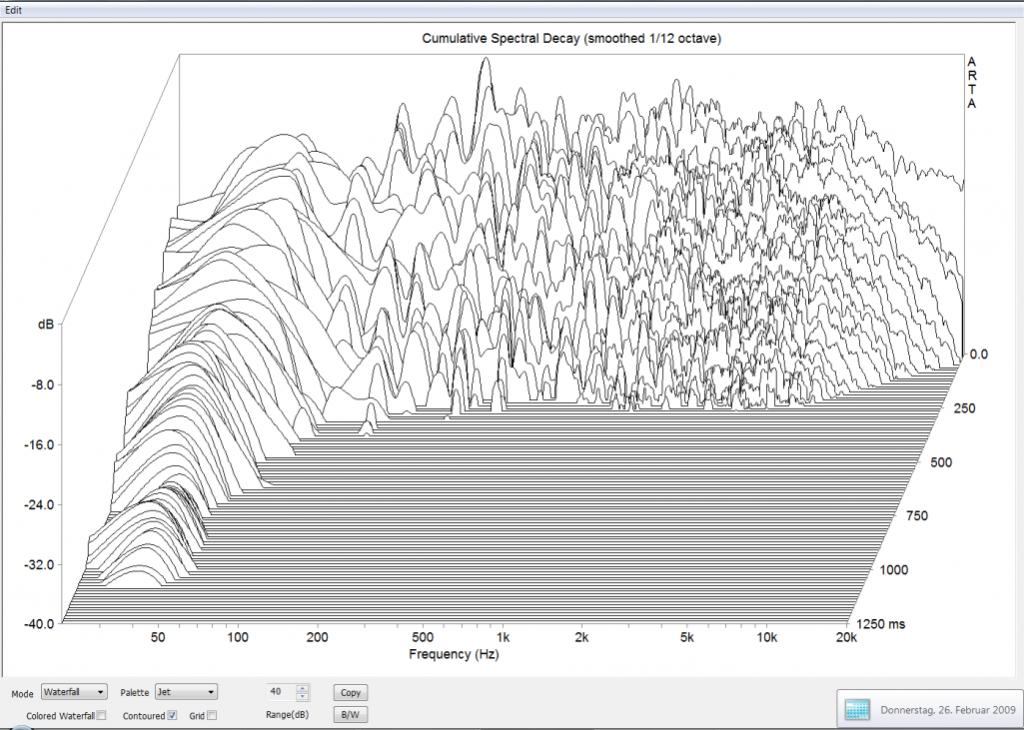The width and height of the screenshot is (1028, 730).
Task: Click the vertical ARTA label on the plot
Action: click(x=972, y=83)
